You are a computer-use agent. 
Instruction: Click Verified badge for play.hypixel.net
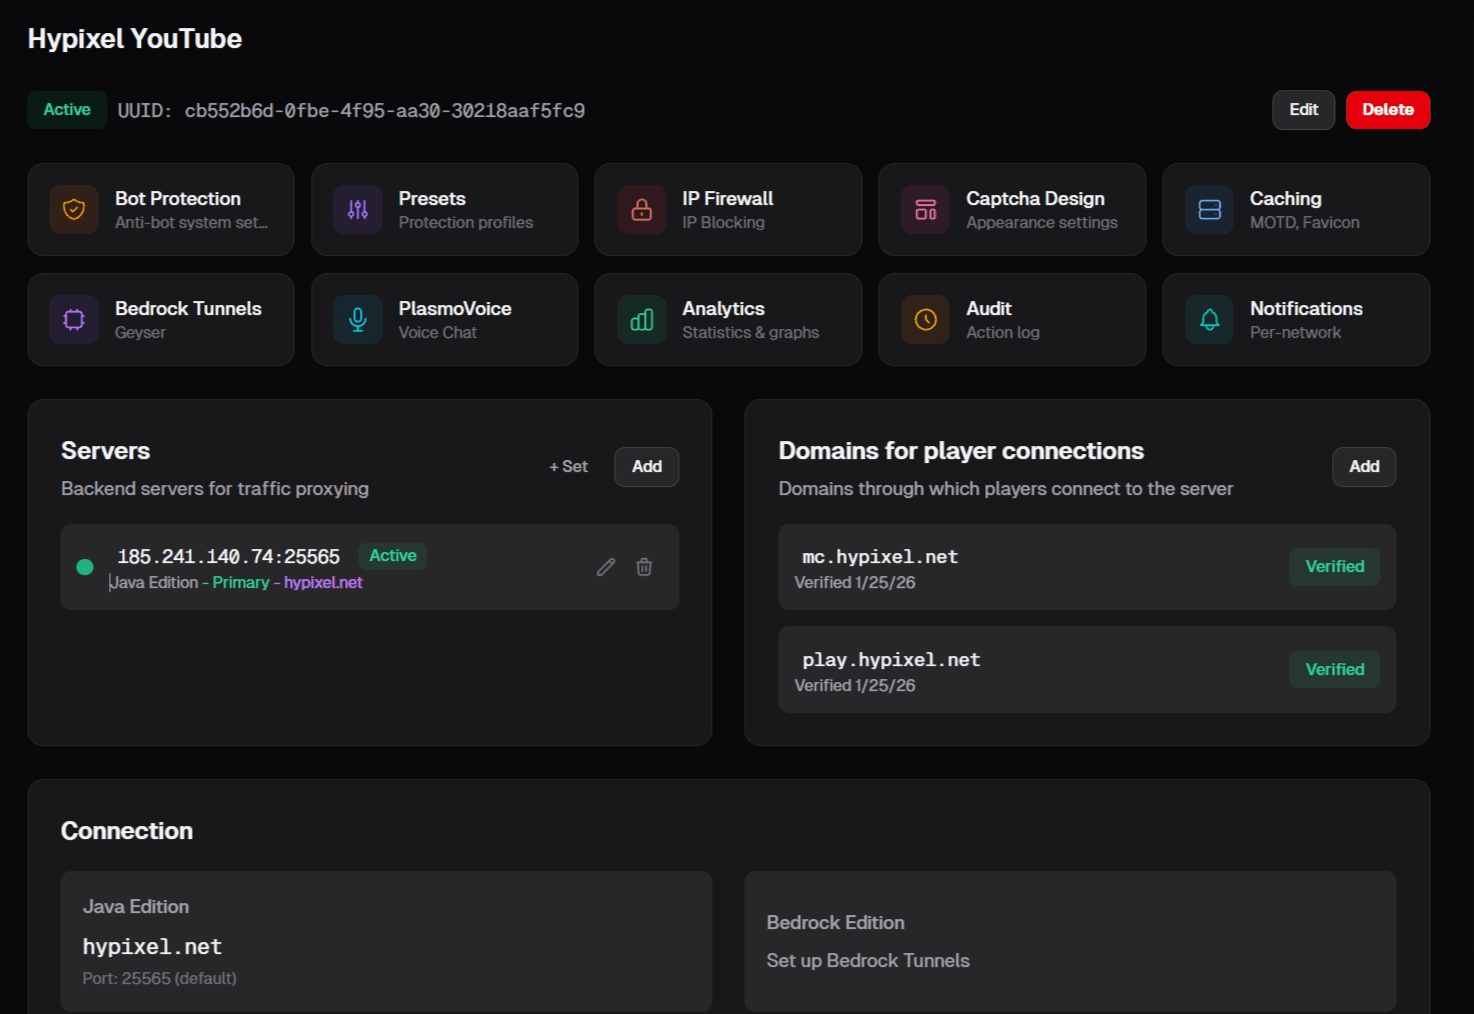coord(1335,670)
